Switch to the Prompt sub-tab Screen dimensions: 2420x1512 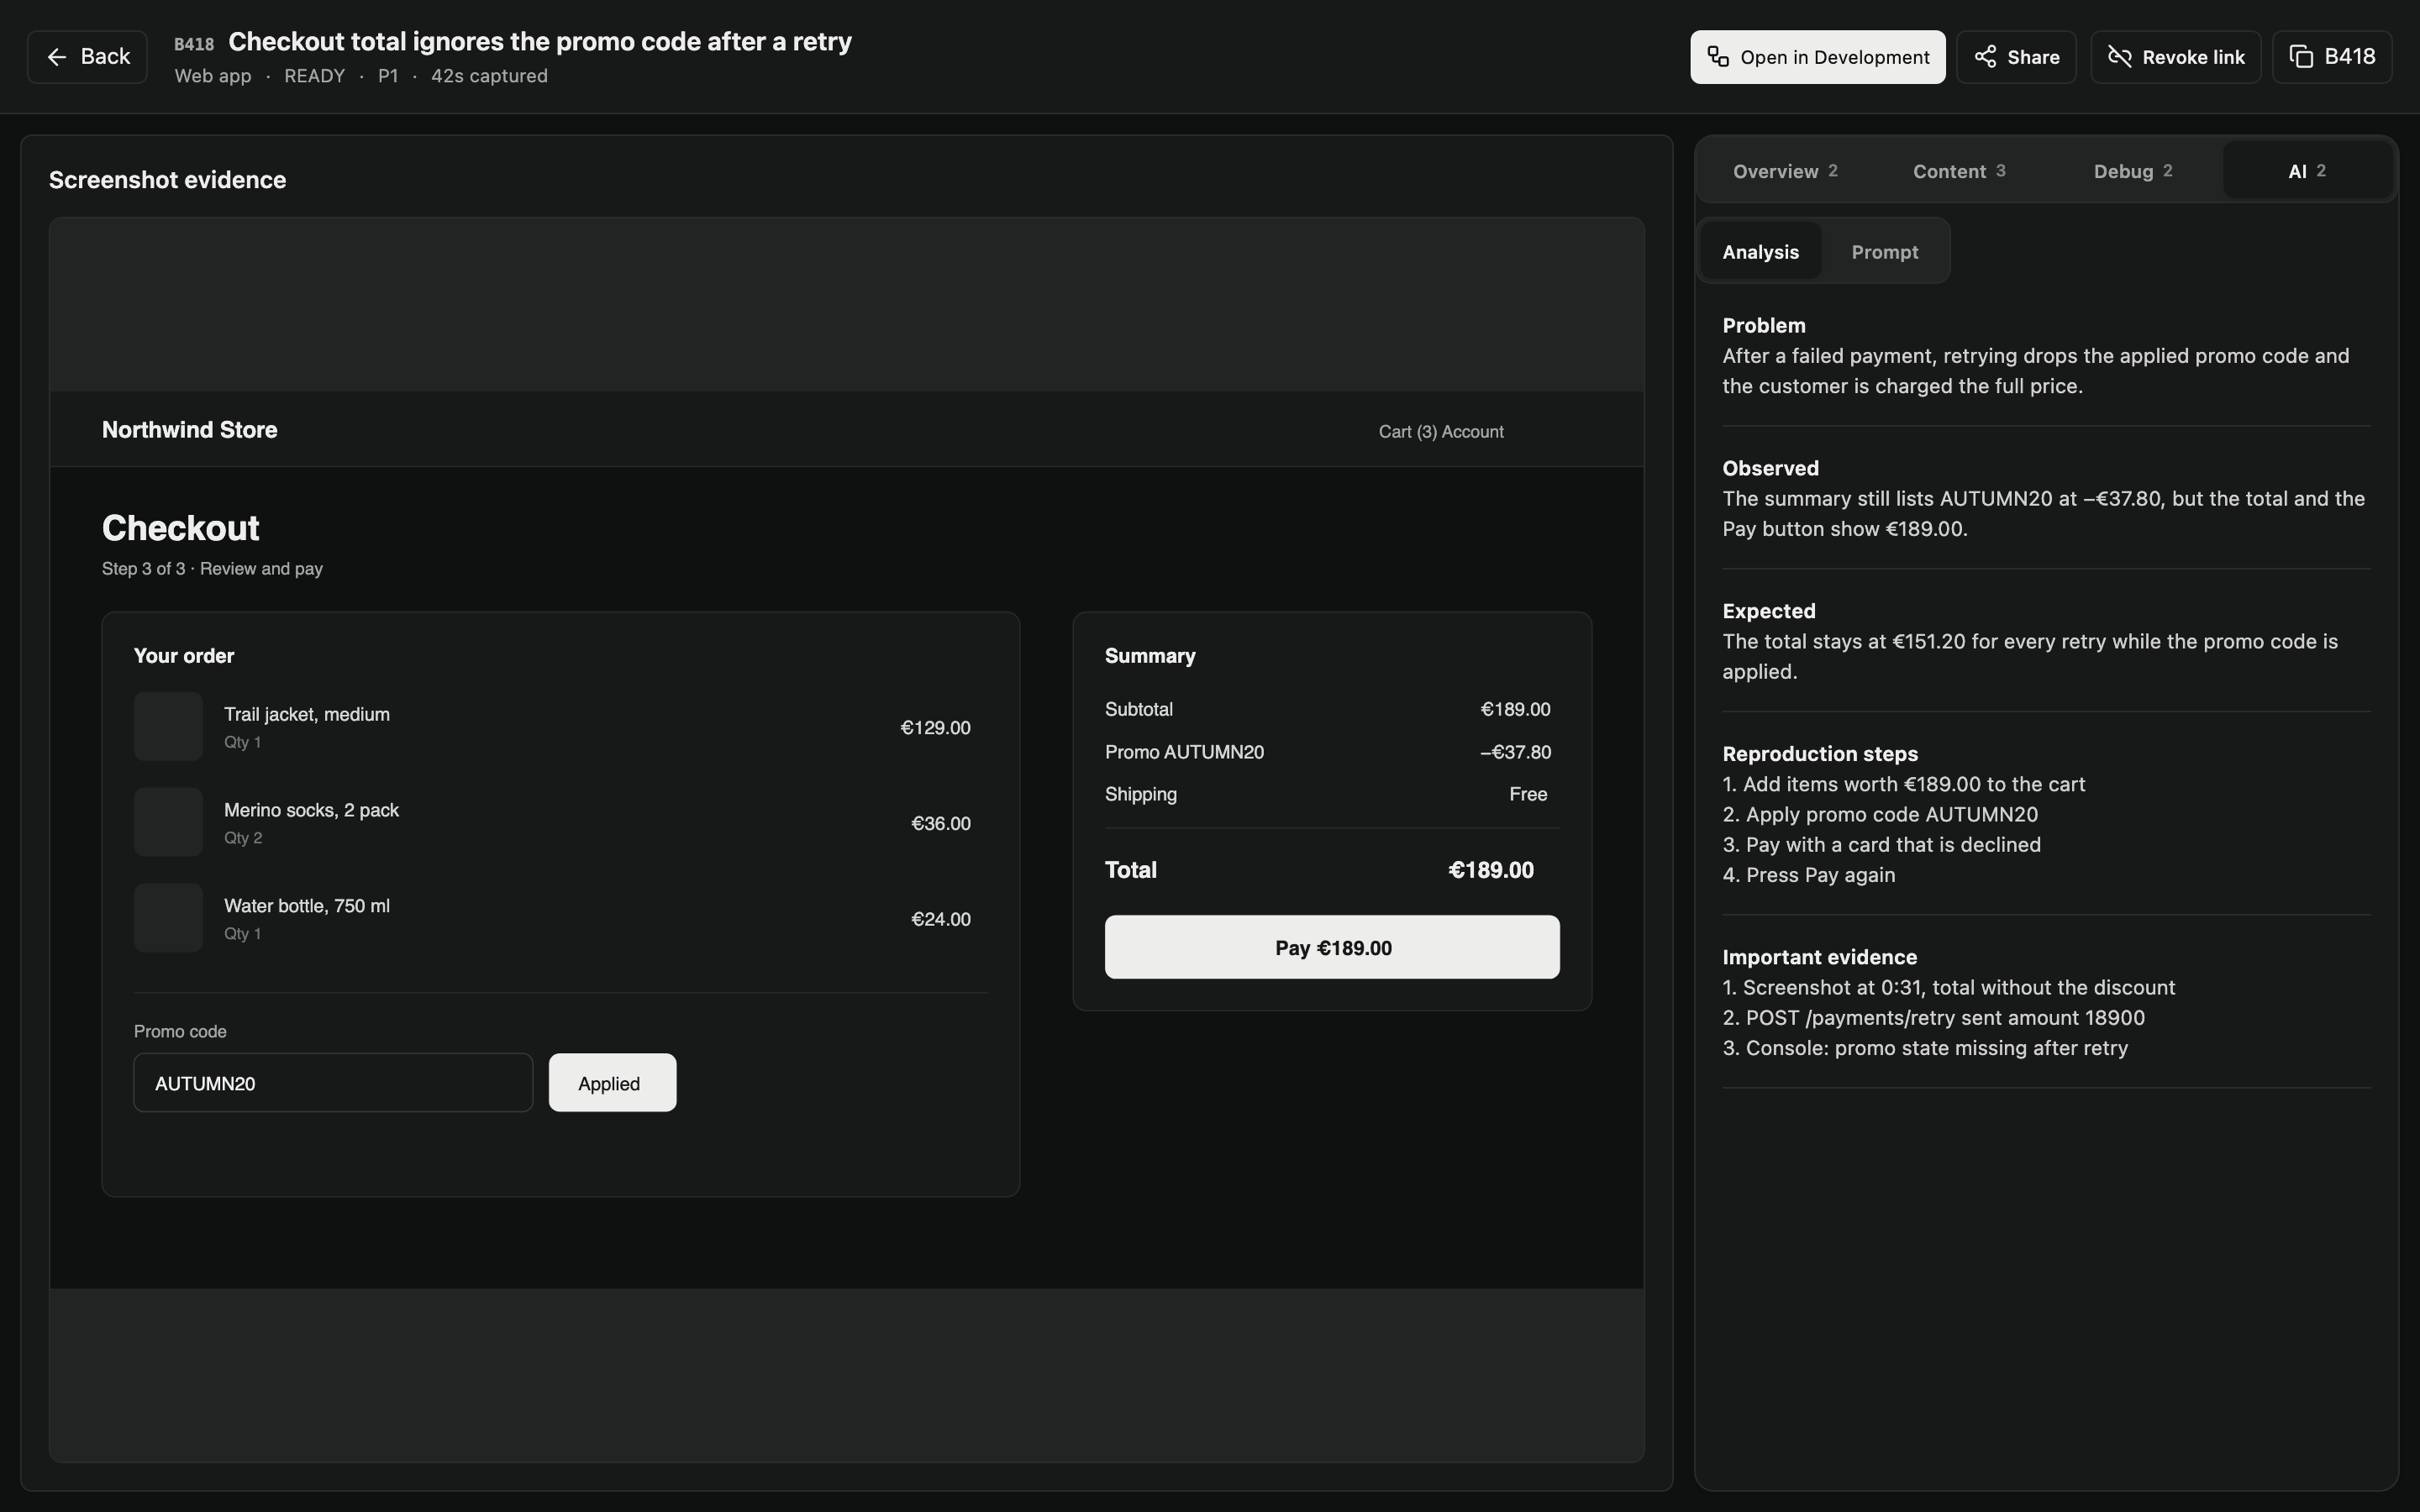pos(1884,252)
